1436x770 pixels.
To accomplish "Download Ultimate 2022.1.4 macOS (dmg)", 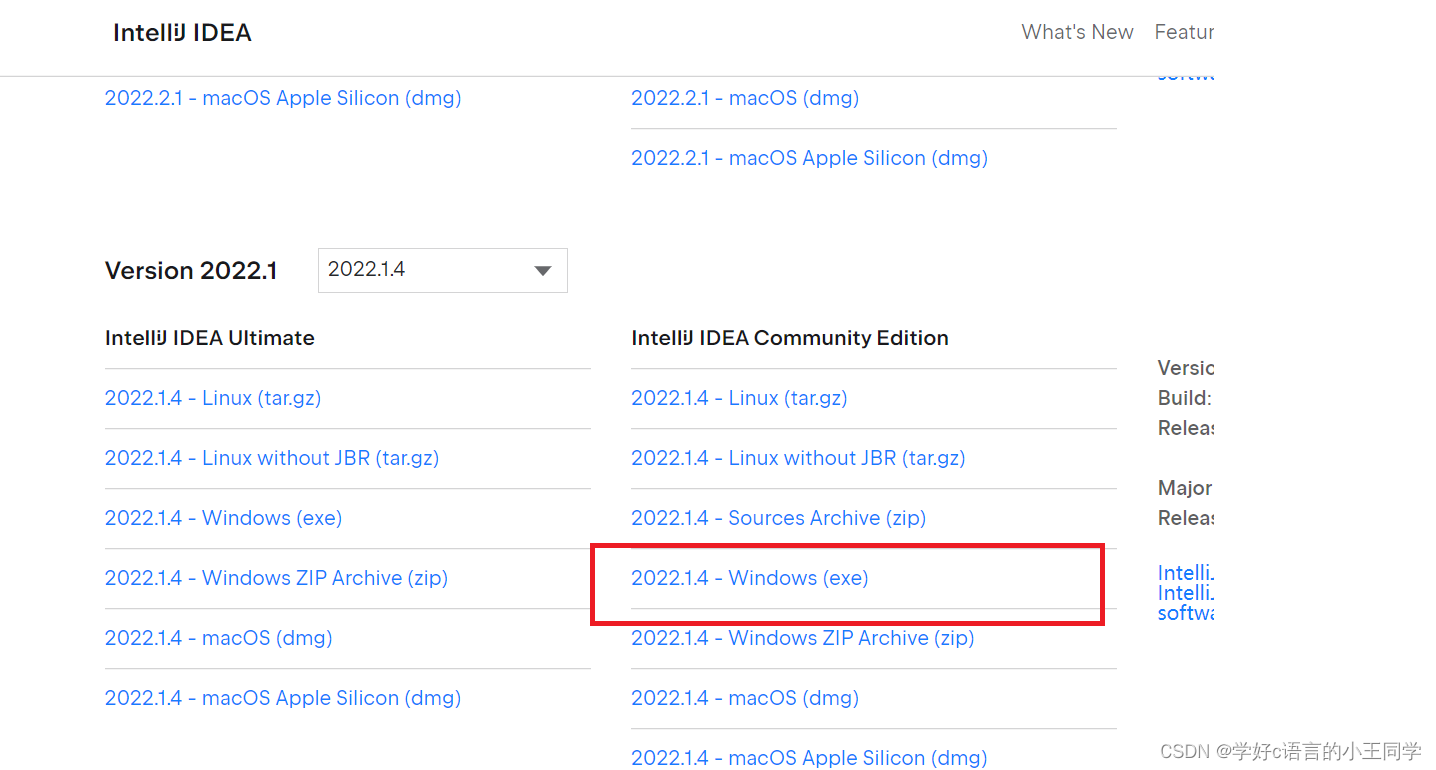I will pyautogui.click(x=219, y=638).
